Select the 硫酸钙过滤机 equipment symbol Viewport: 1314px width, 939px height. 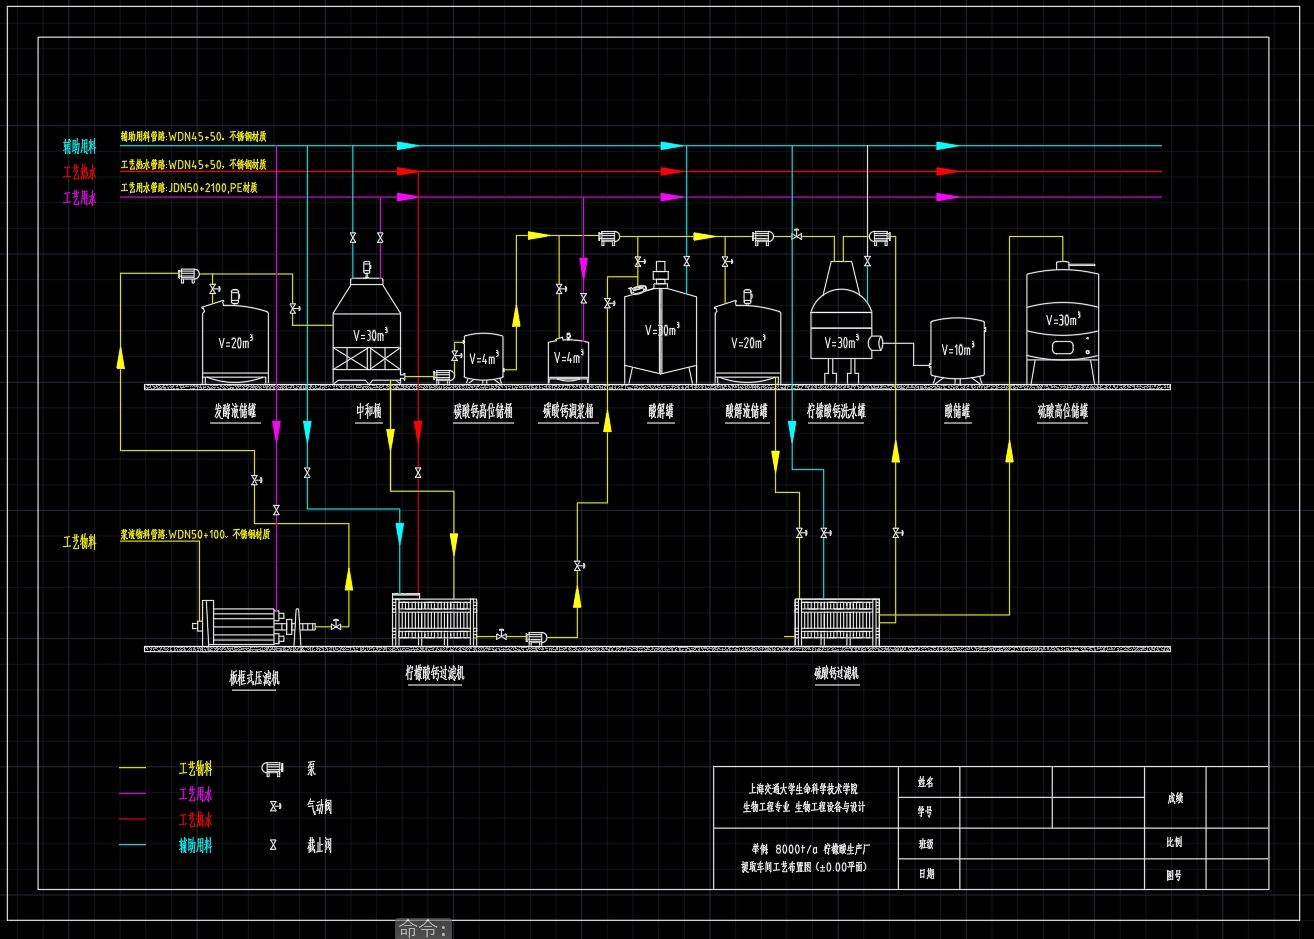pyautogui.click(x=837, y=622)
